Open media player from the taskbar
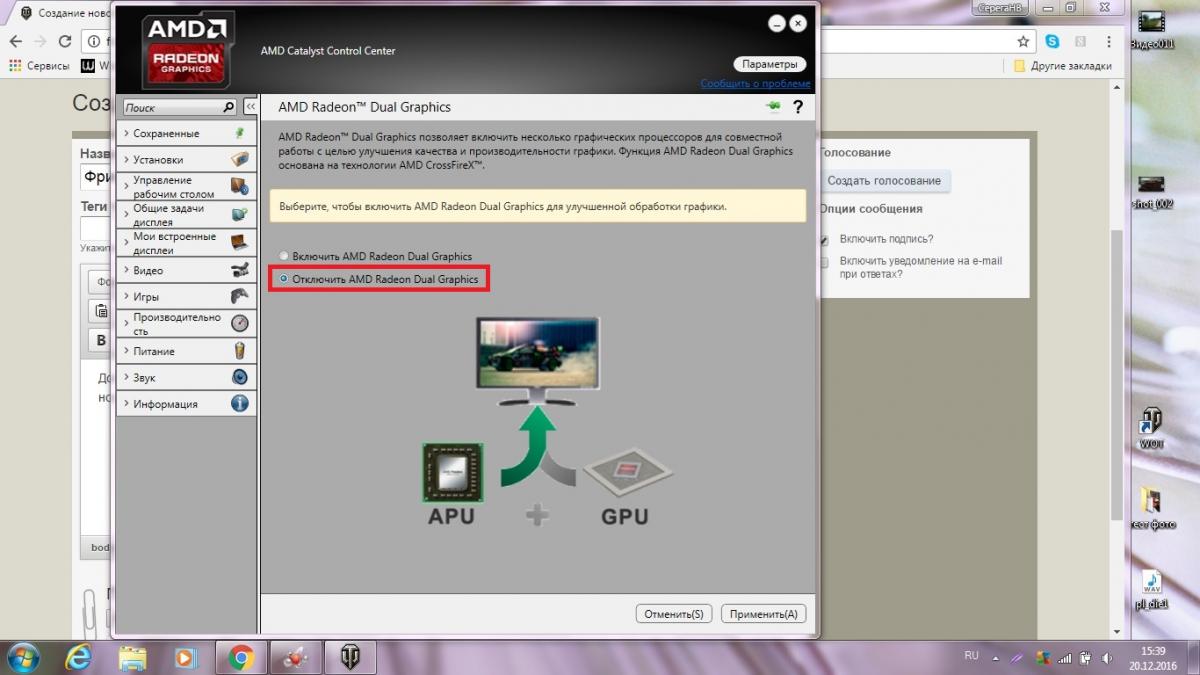1200x675 pixels. [x=185, y=657]
